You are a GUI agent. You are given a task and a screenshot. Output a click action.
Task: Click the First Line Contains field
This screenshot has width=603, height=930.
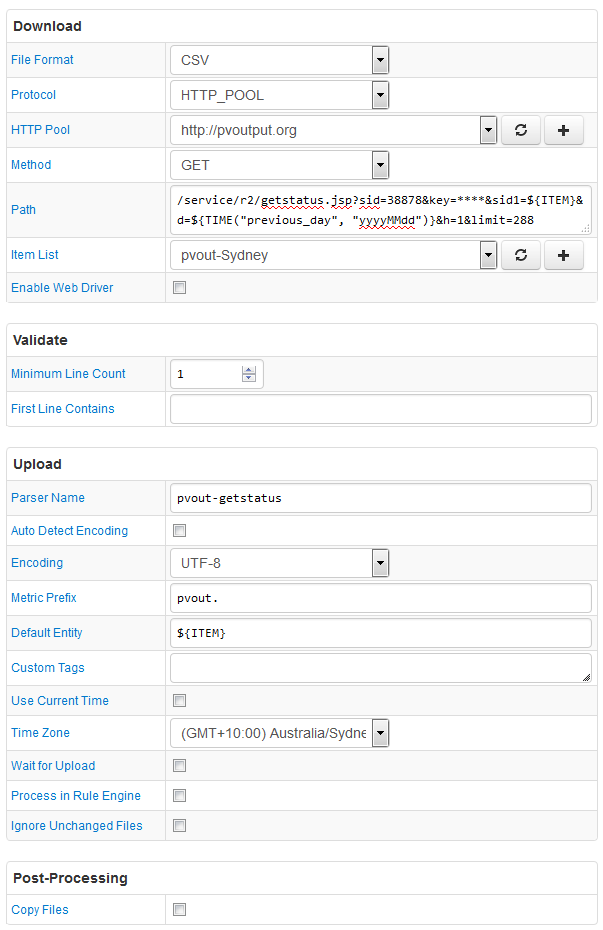click(x=381, y=409)
